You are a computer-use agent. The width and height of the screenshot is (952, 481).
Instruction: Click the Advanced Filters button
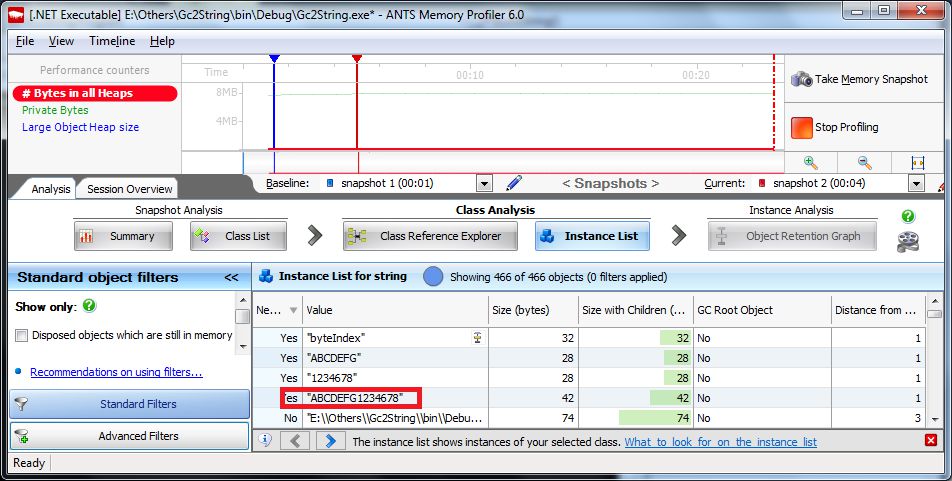coord(129,436)
